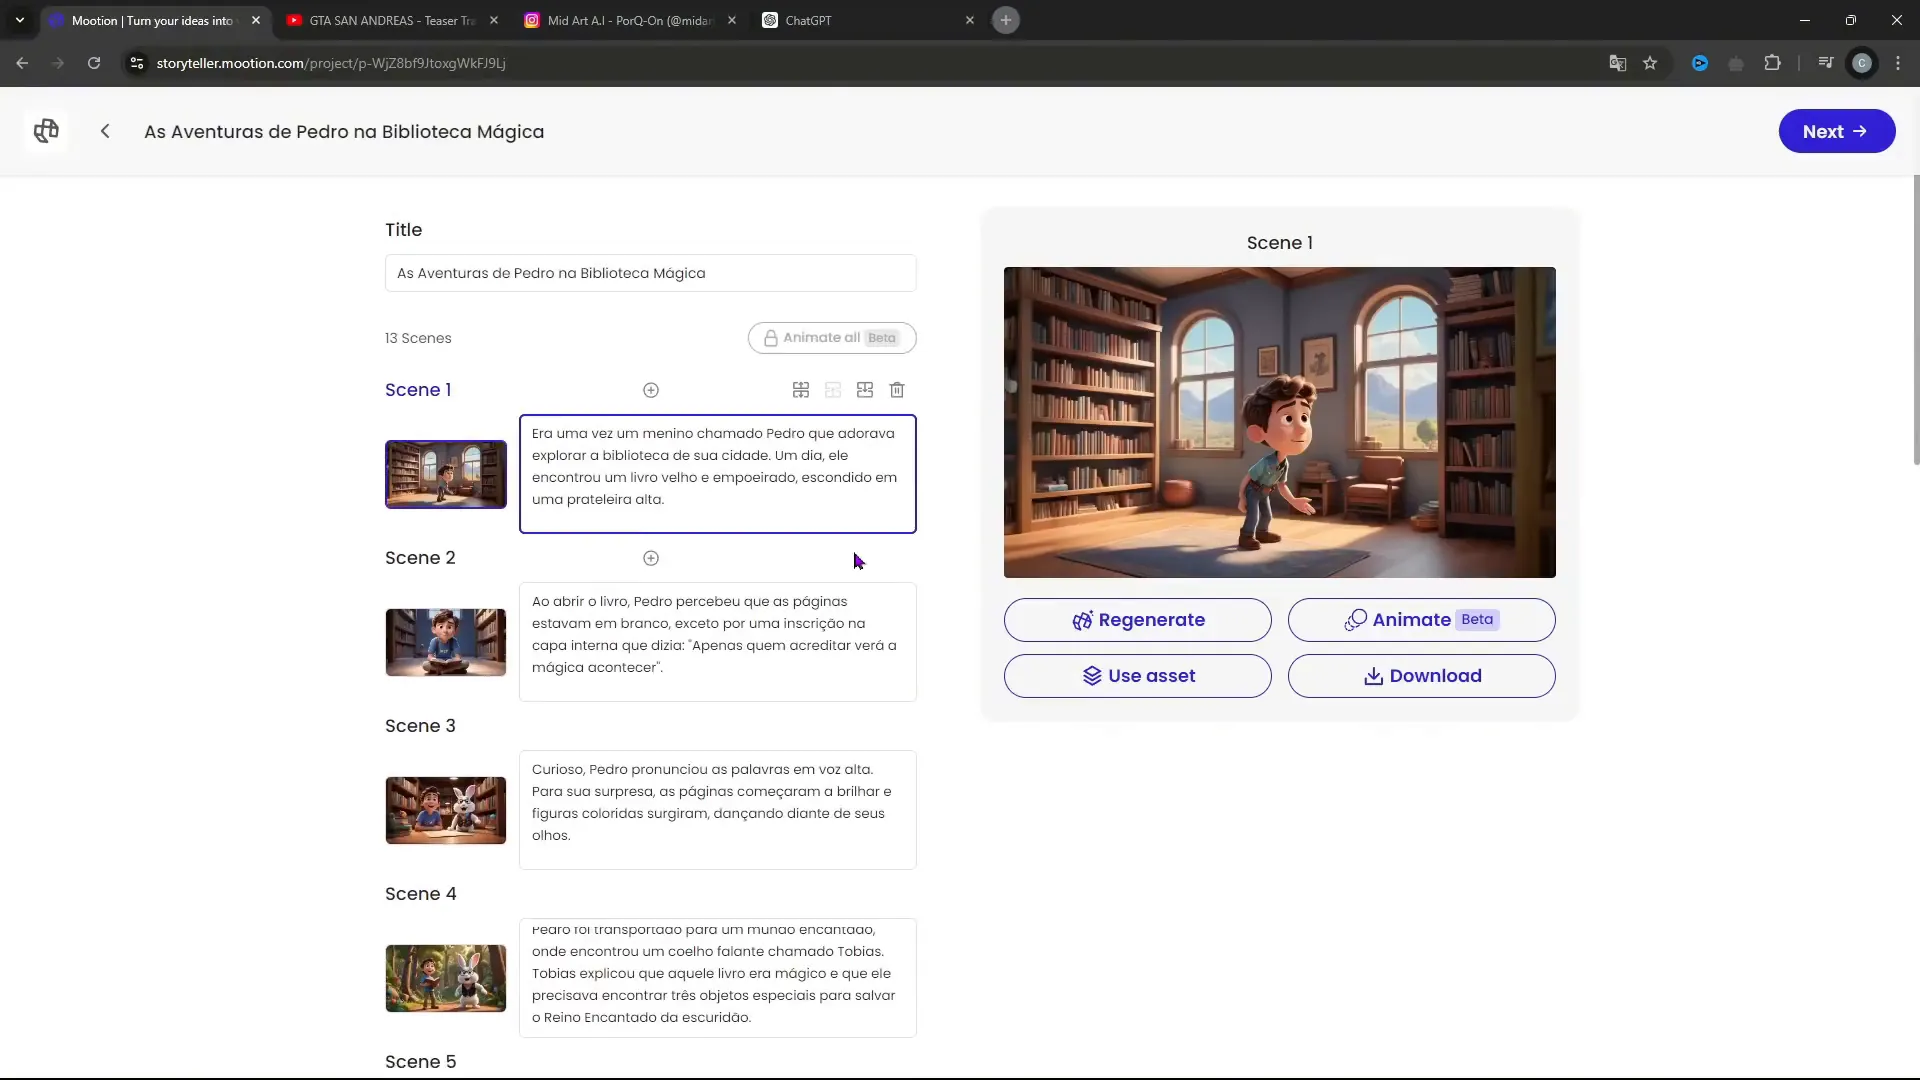Image resolution: width=1920 pixels, height=1080 pixels.
Task: Click the Title input field
Action: 650,273
